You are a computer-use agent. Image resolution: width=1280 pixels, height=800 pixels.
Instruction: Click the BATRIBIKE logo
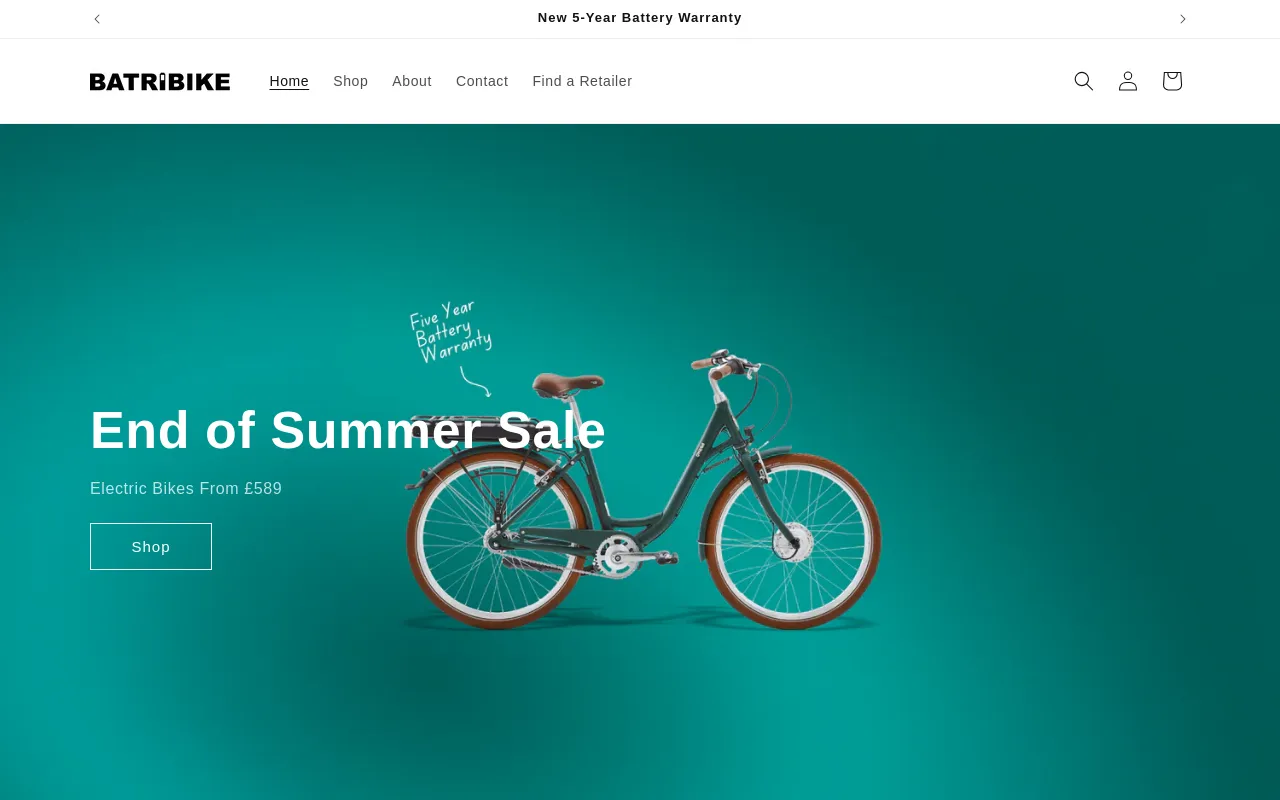(x=160, y=81)
